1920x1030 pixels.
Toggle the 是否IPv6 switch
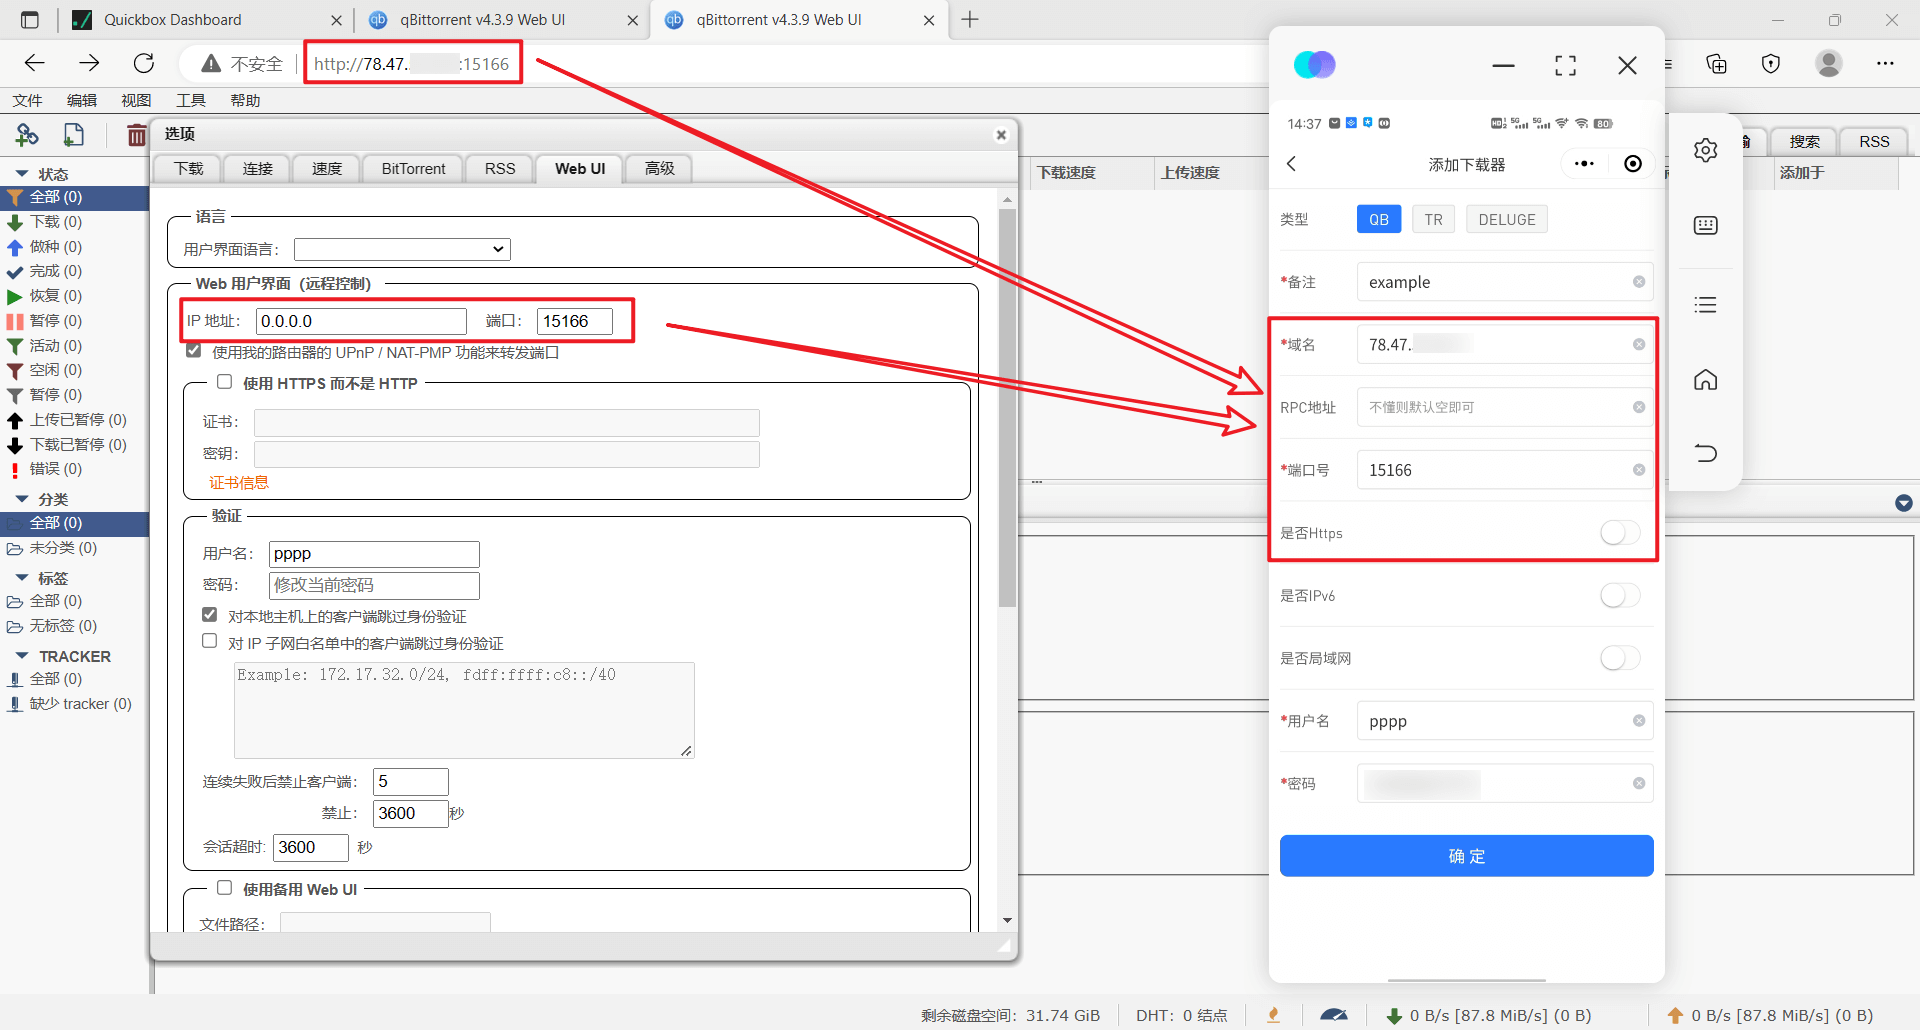[x=1620, y=596]
